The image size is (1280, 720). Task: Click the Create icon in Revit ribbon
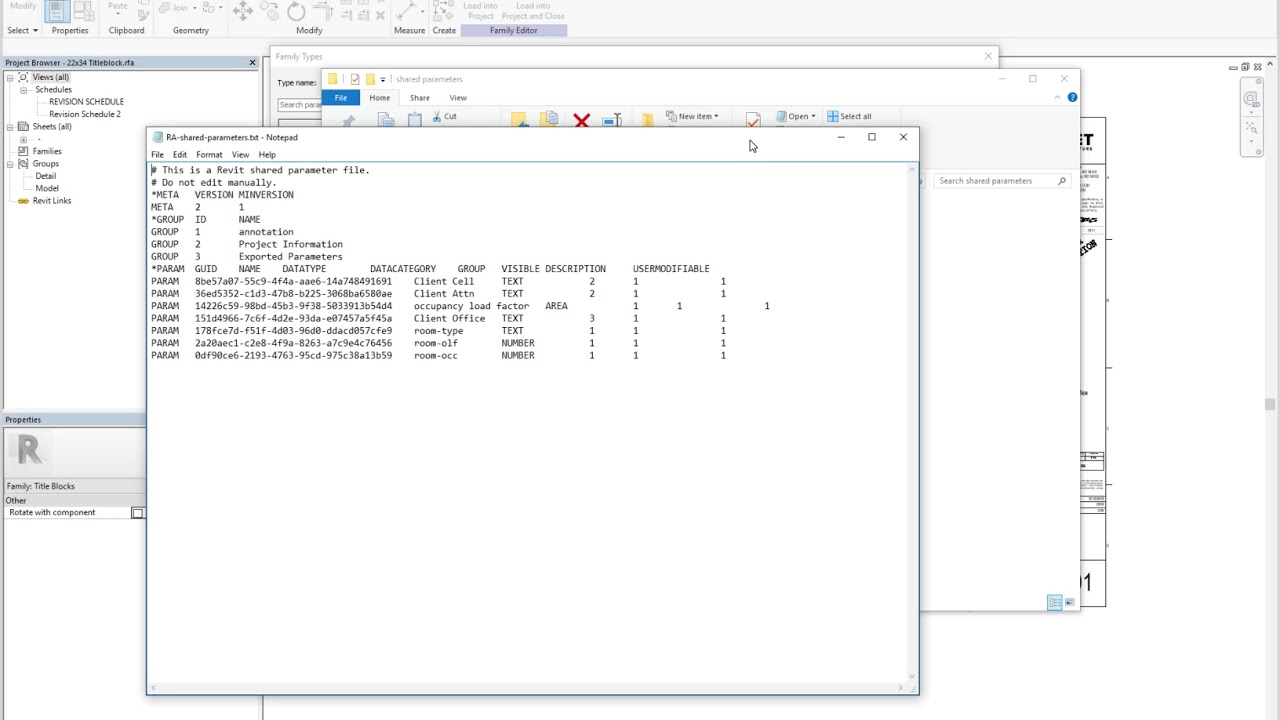coord(444,11)
